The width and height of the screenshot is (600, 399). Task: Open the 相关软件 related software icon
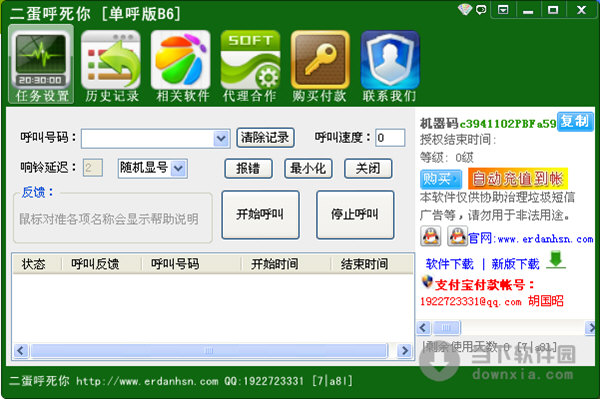181,66
